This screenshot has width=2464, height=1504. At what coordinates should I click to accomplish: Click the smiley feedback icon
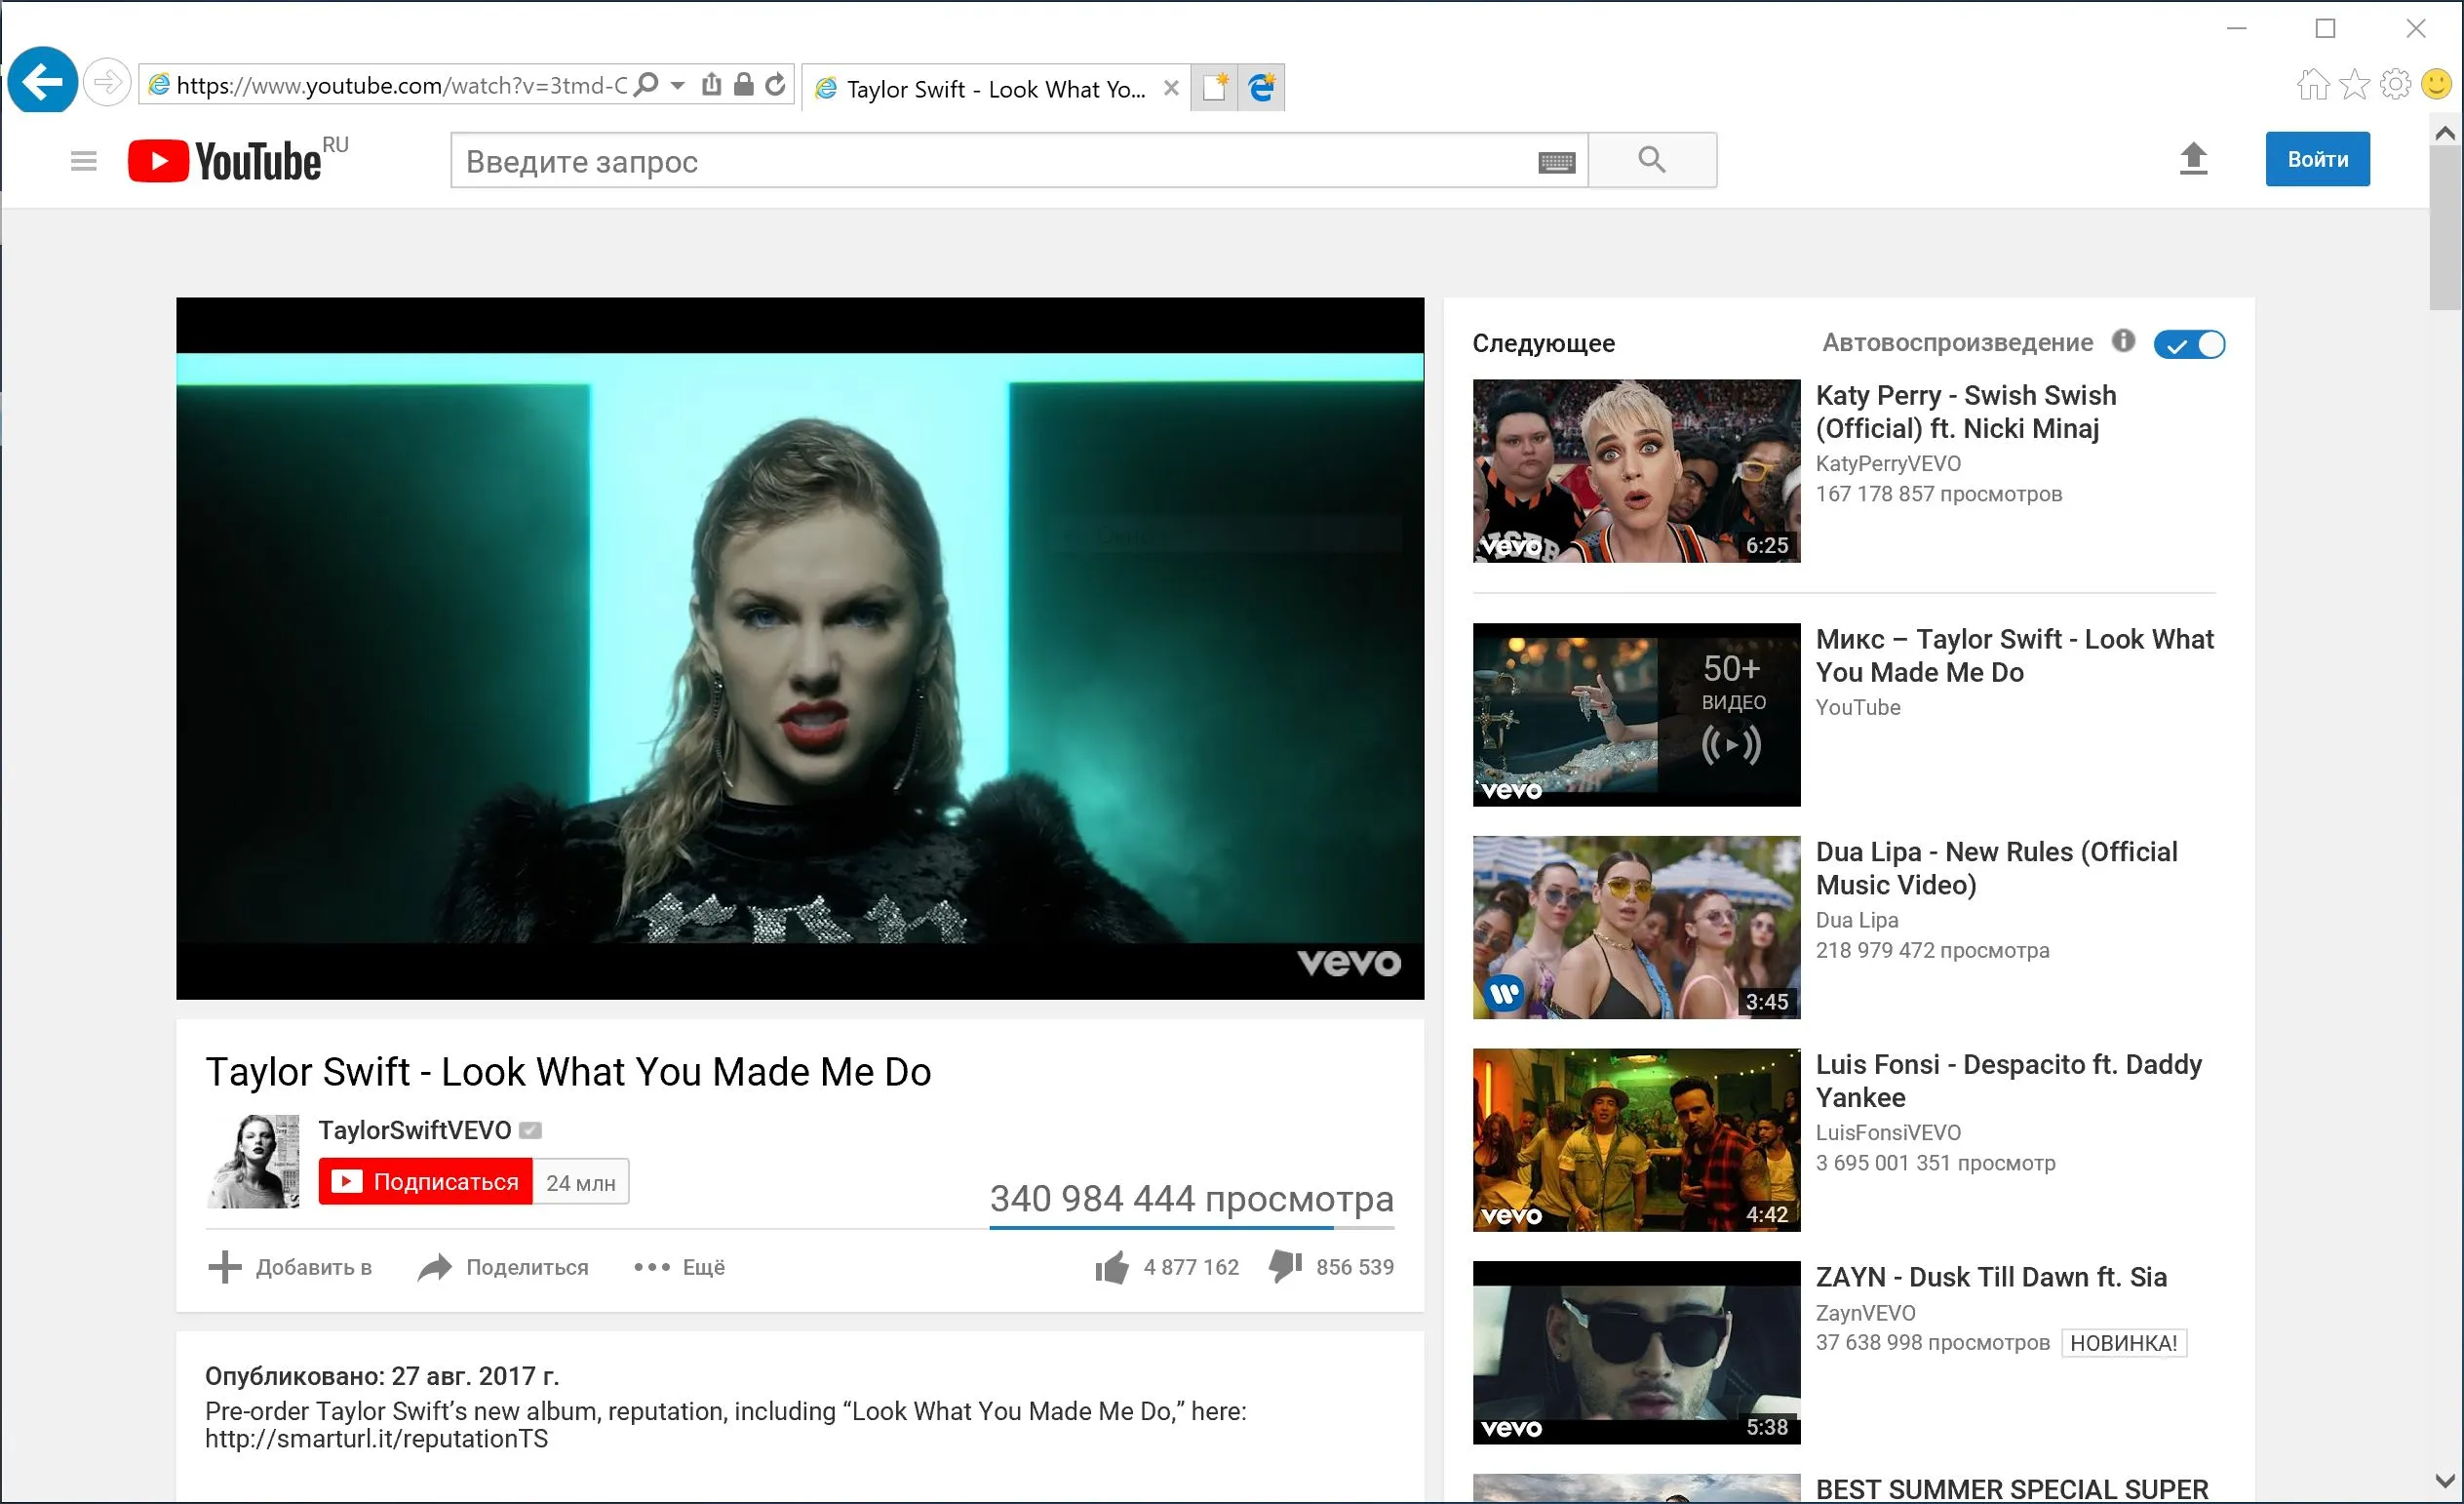pyautogui.click(x=2436, y=84)
